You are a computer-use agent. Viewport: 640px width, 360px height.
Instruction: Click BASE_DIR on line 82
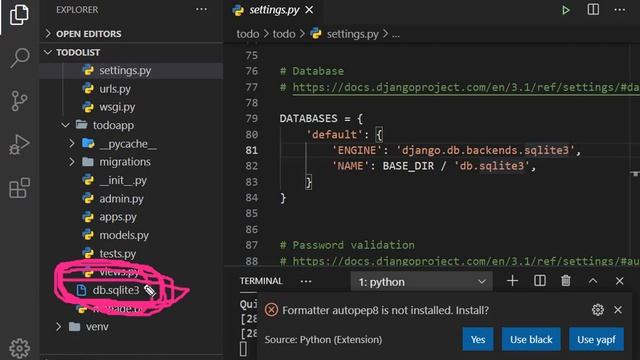click(x=408, y=166)
